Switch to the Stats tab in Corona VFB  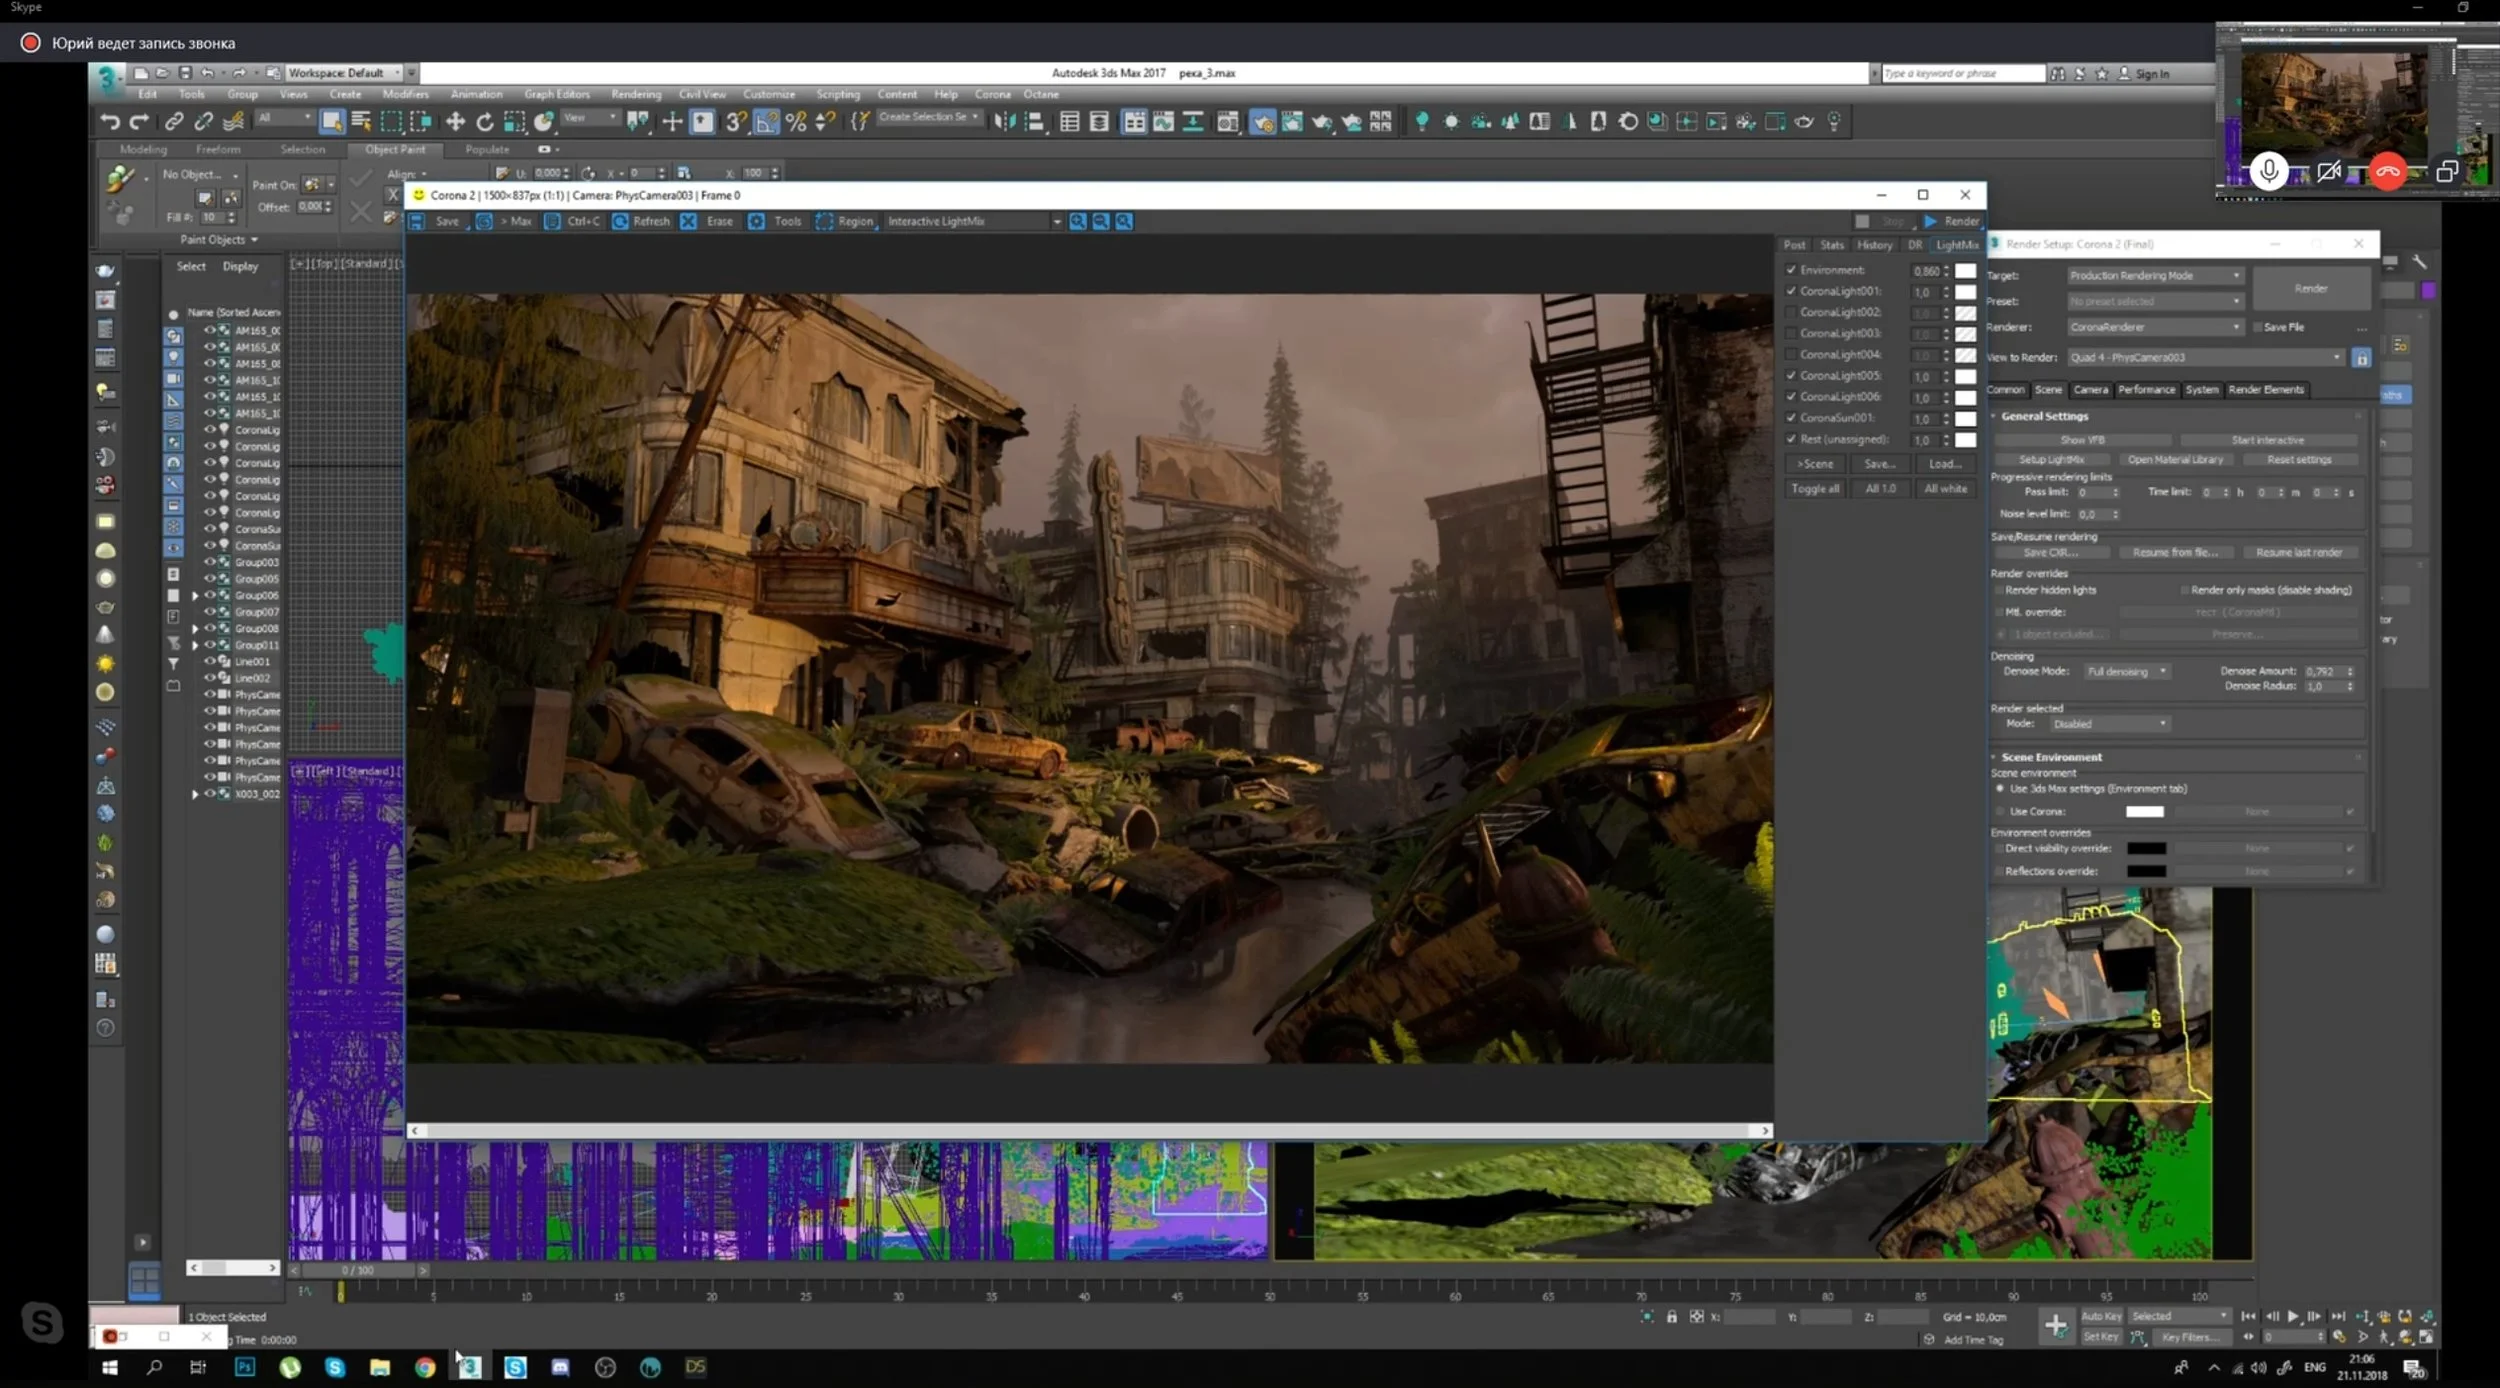pyautogui.click(x=1832, y=245)
